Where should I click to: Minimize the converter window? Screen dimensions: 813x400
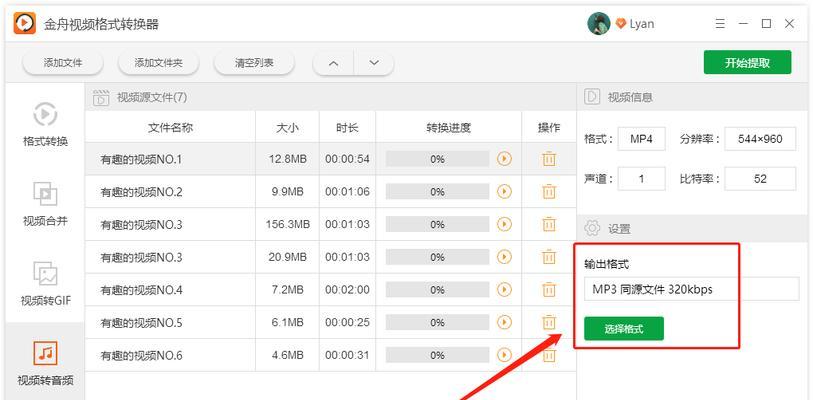[x=744, y=24]
